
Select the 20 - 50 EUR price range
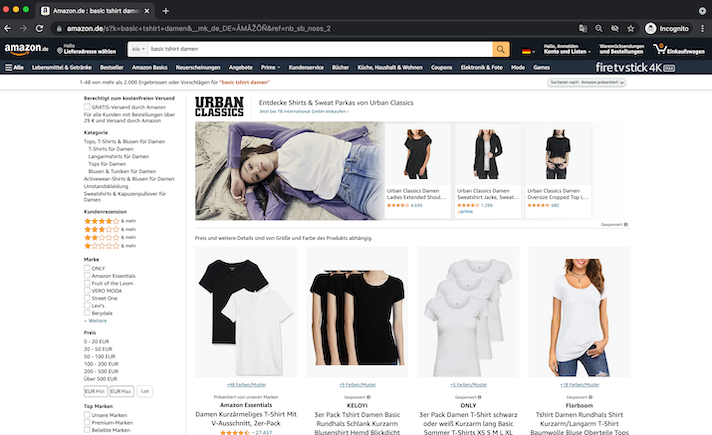tap(98, 350)
